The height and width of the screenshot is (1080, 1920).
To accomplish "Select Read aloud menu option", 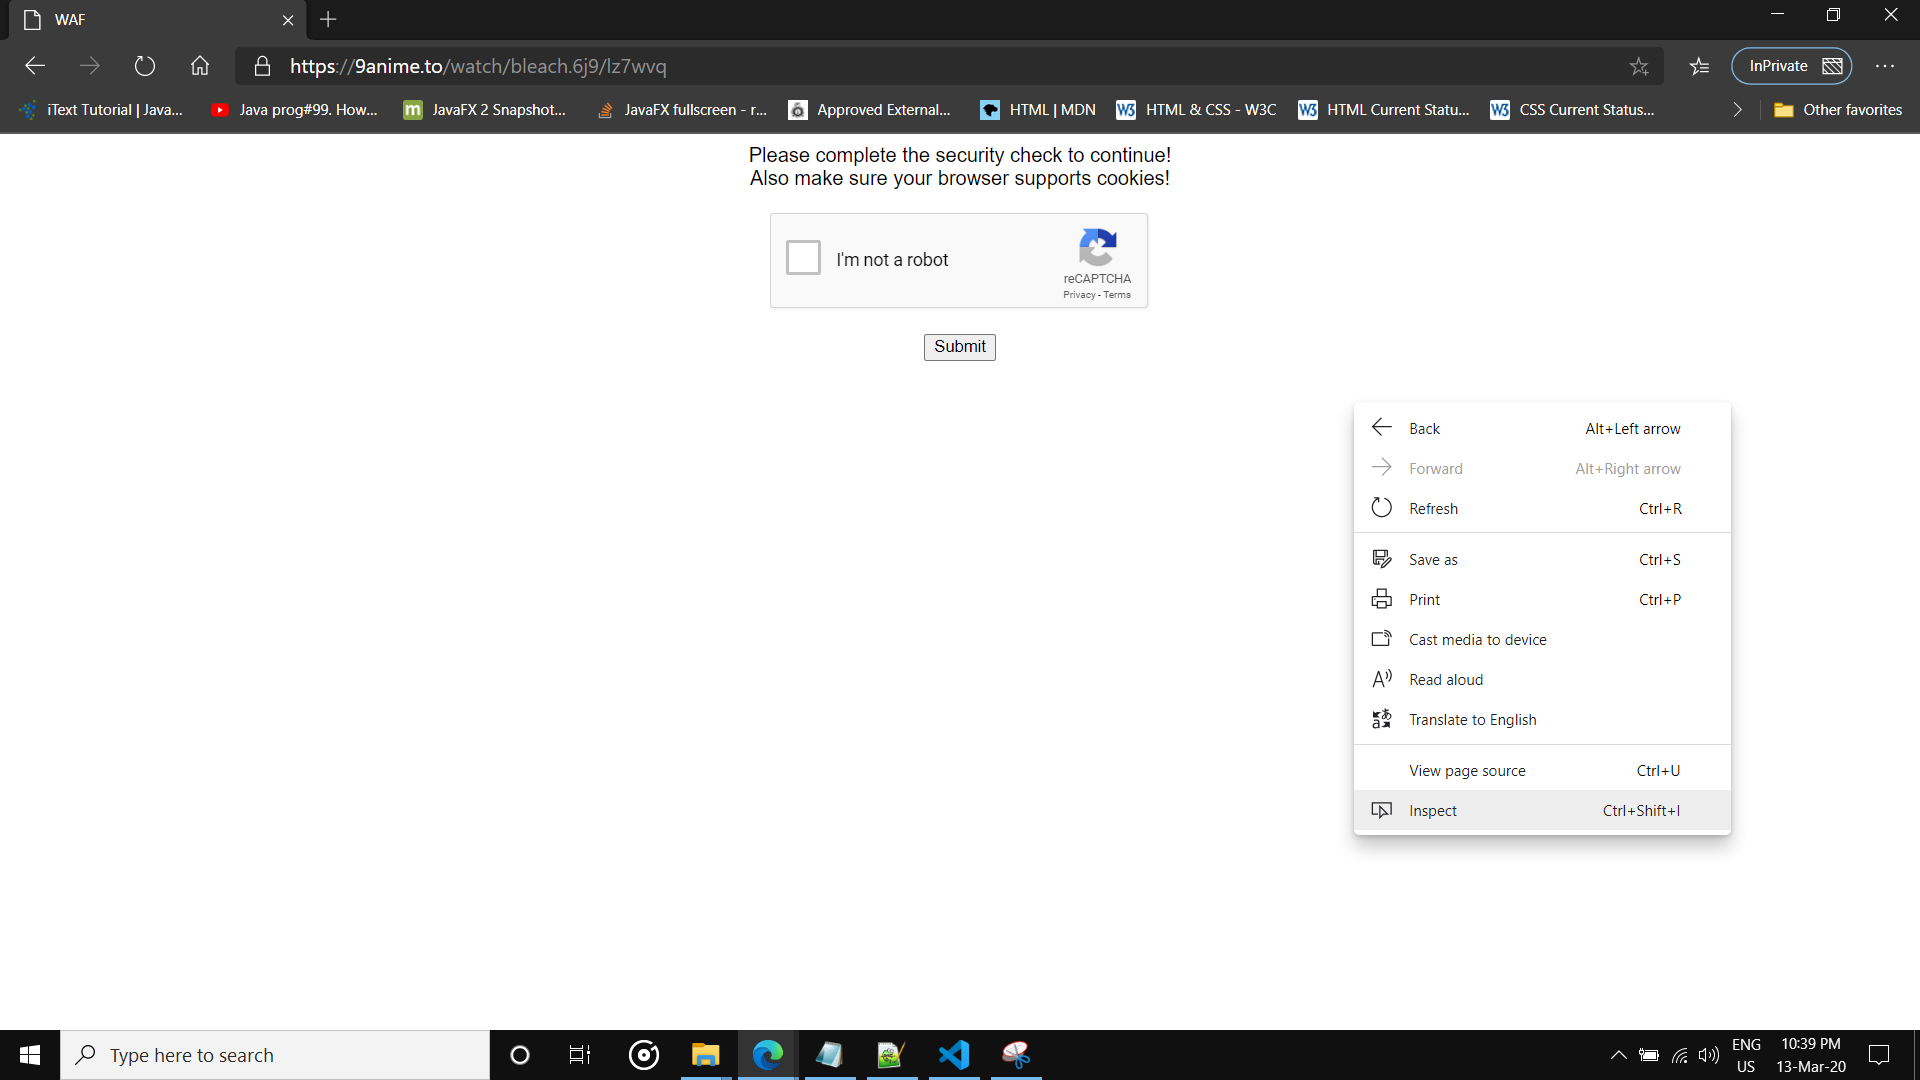I will (1445, 678).
